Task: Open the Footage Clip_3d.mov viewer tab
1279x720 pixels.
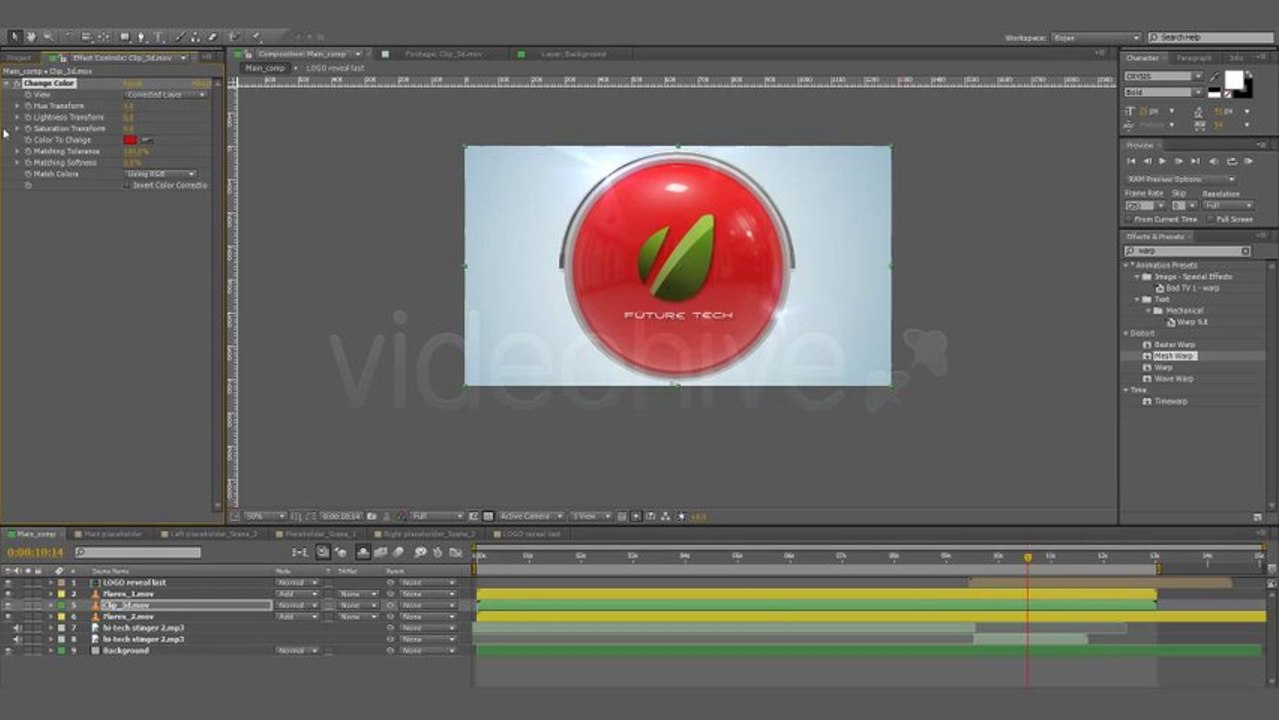Action: 441,54
